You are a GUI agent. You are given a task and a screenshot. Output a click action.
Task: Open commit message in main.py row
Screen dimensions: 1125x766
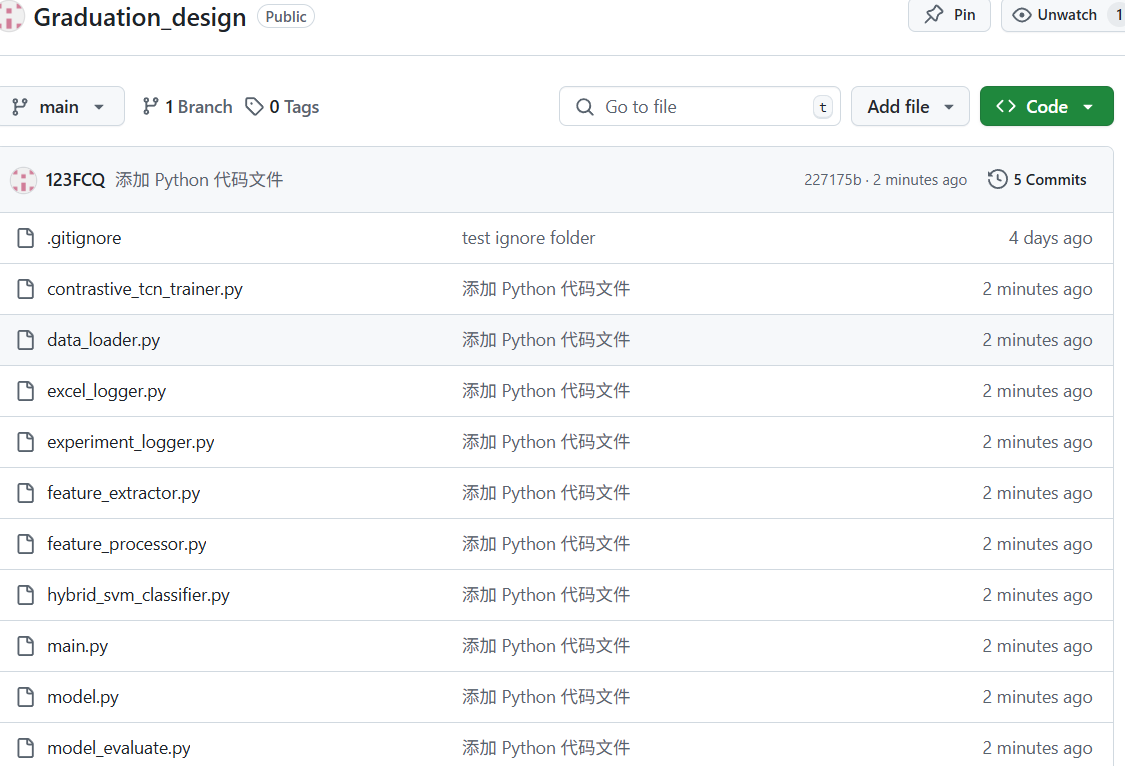[x=546, y=646]
